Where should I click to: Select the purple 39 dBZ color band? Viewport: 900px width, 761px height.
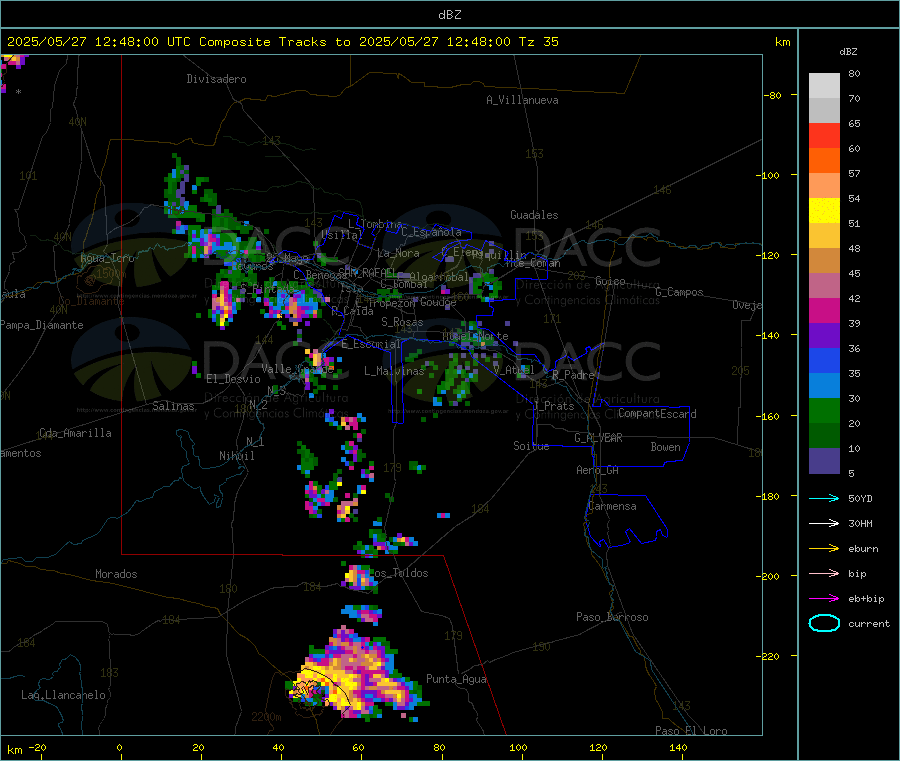tap(824, 336)
